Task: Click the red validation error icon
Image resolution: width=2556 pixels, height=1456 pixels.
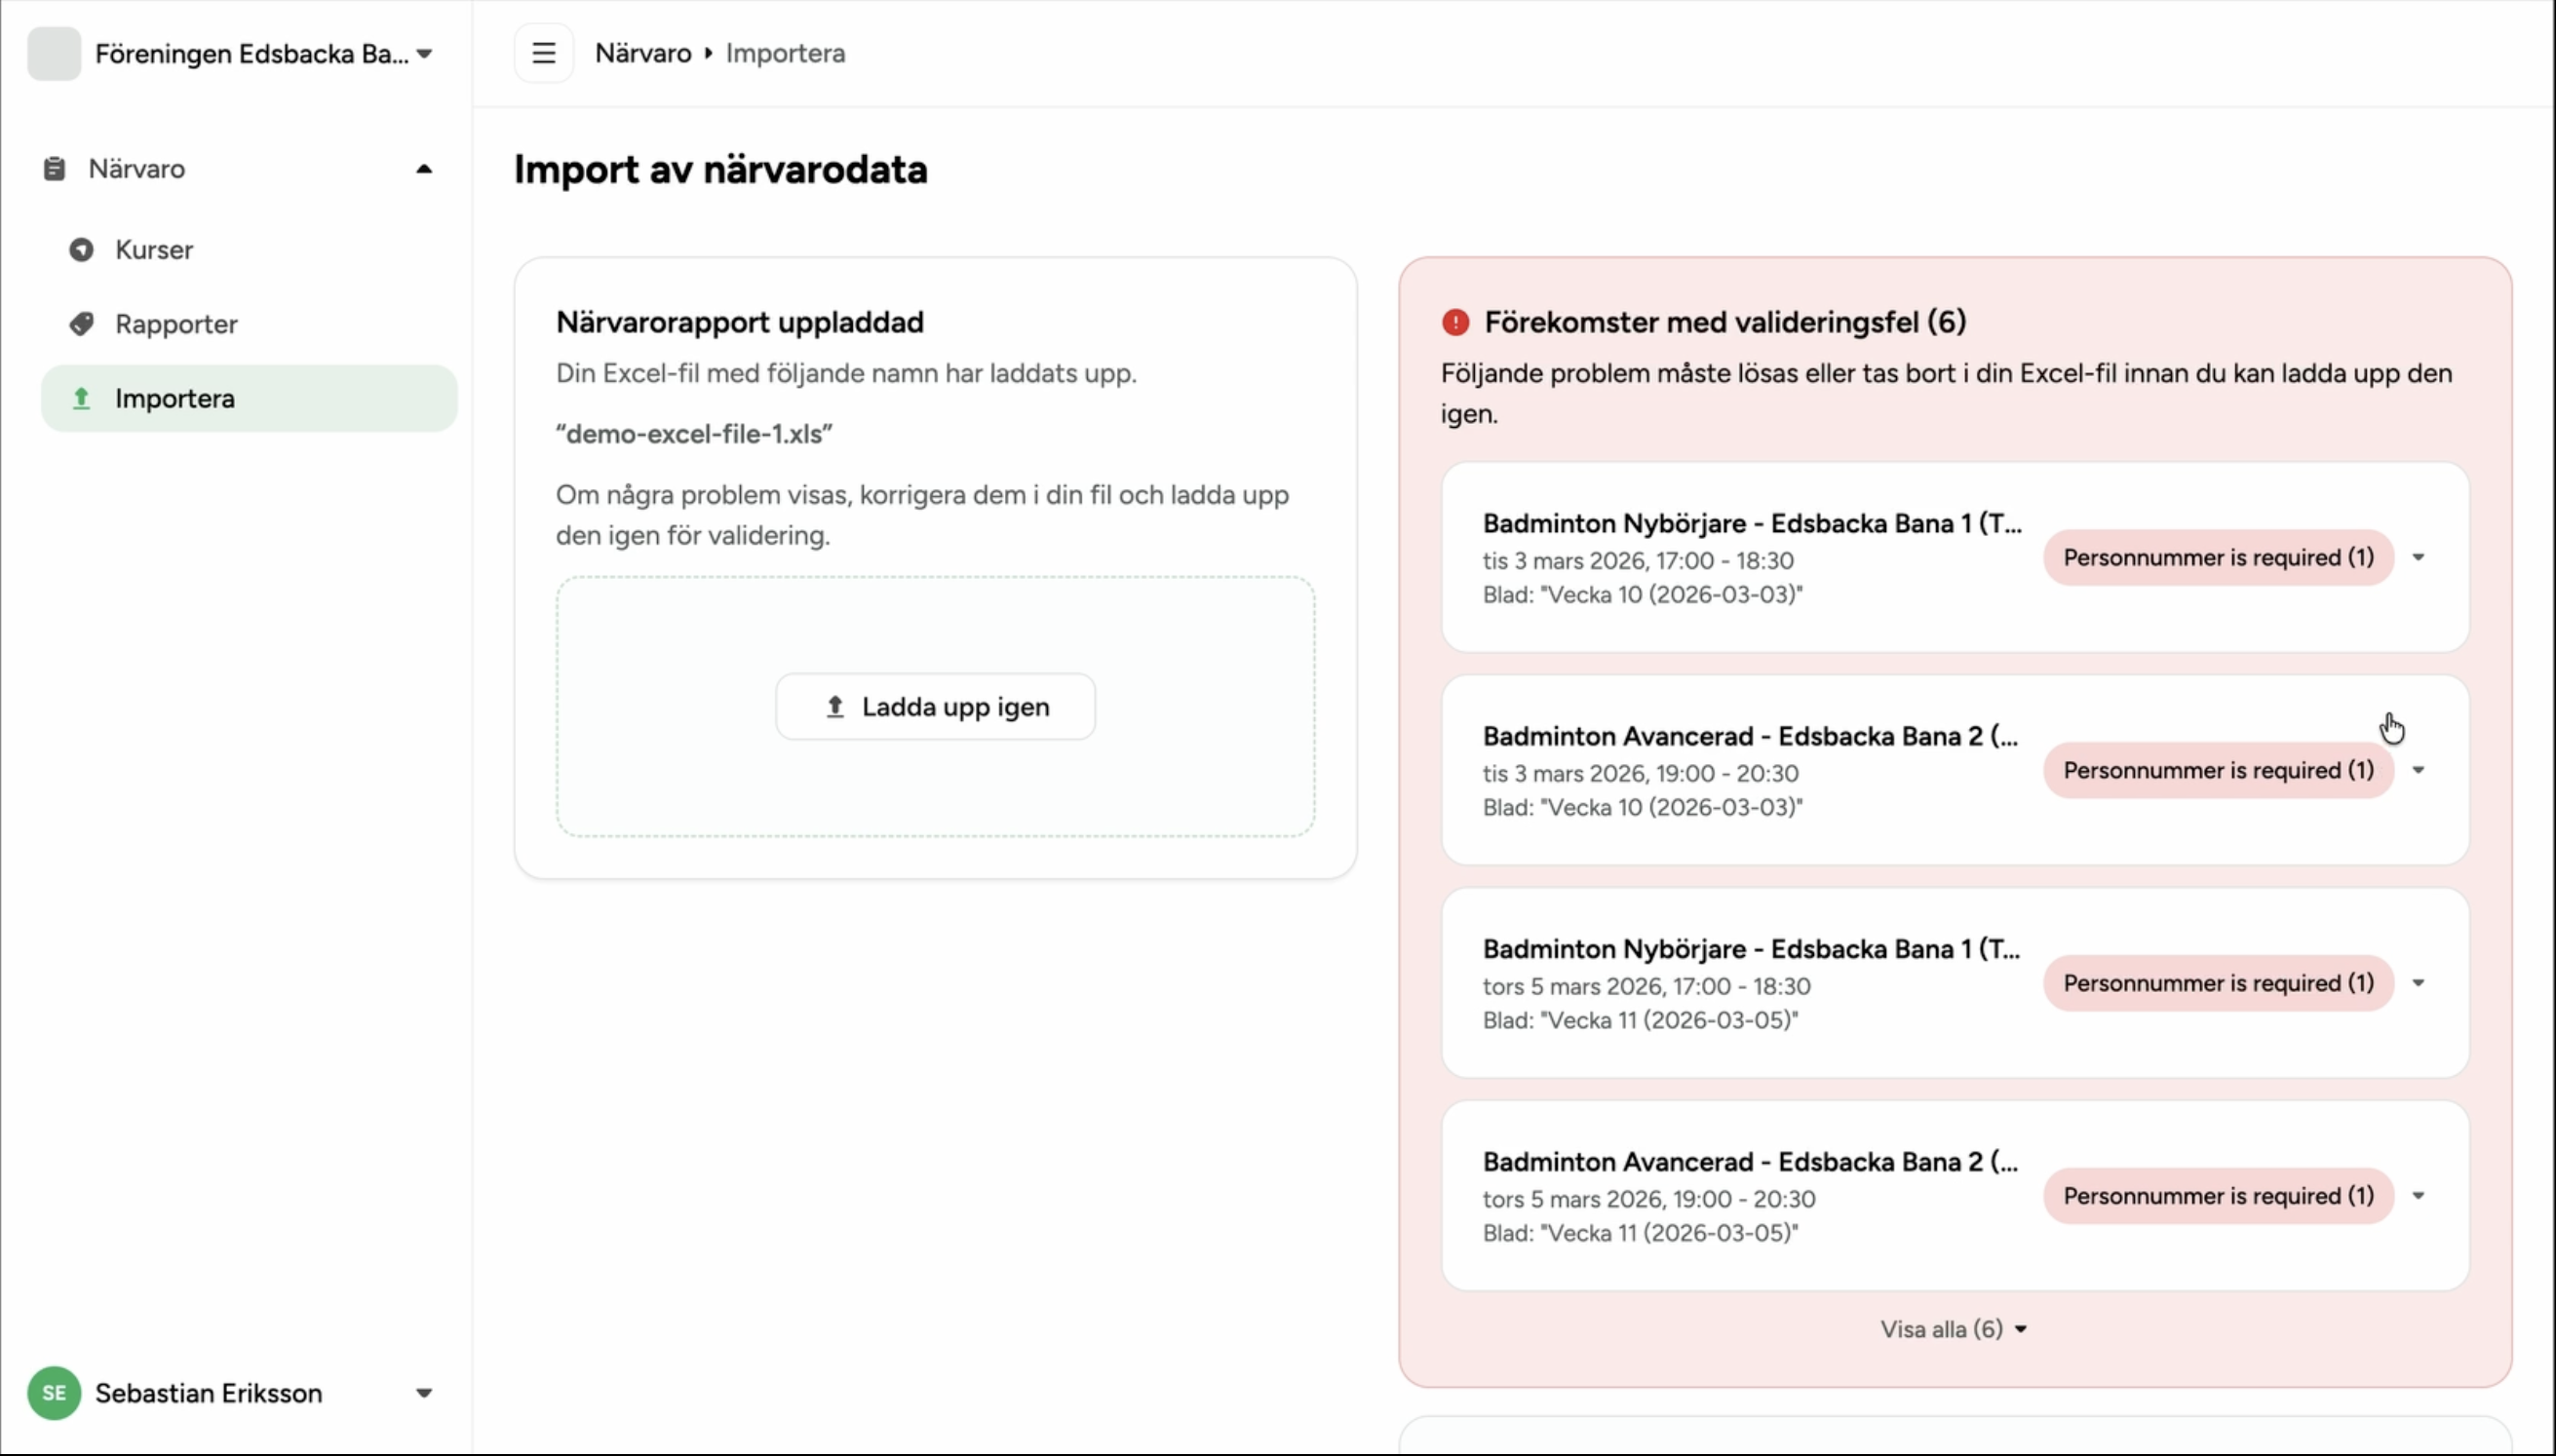Action: coord(1456,322)
